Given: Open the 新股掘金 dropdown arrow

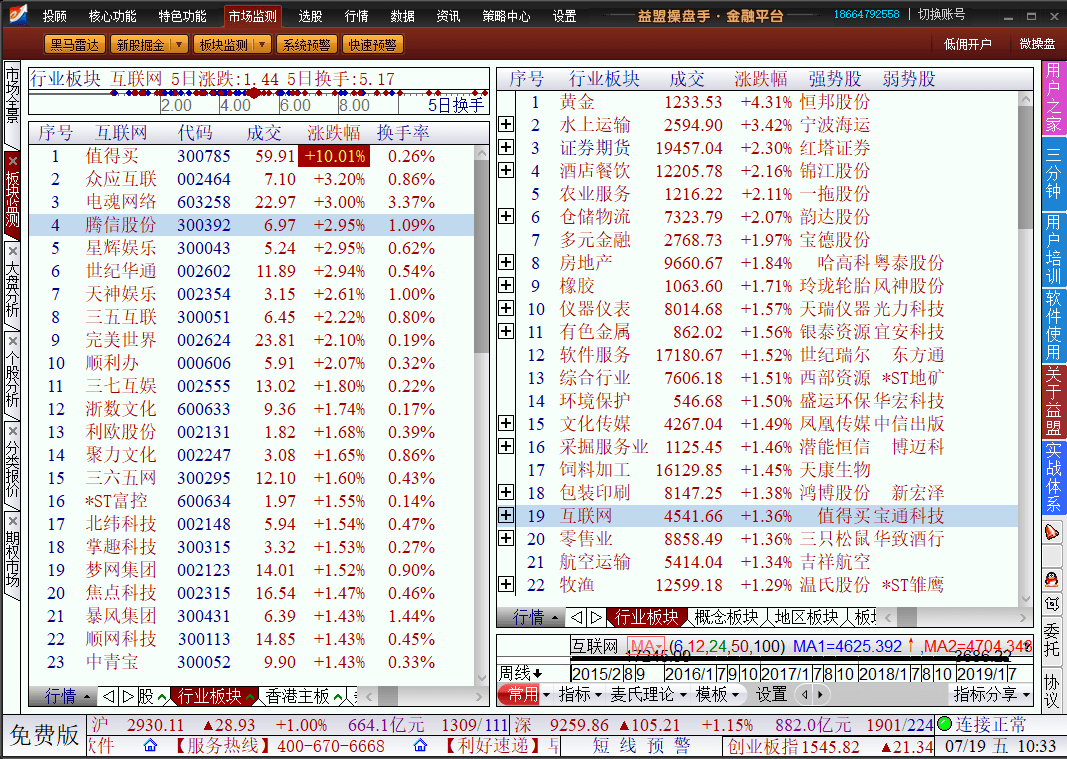Looking at the screenshot, I should tap(179, 44).
